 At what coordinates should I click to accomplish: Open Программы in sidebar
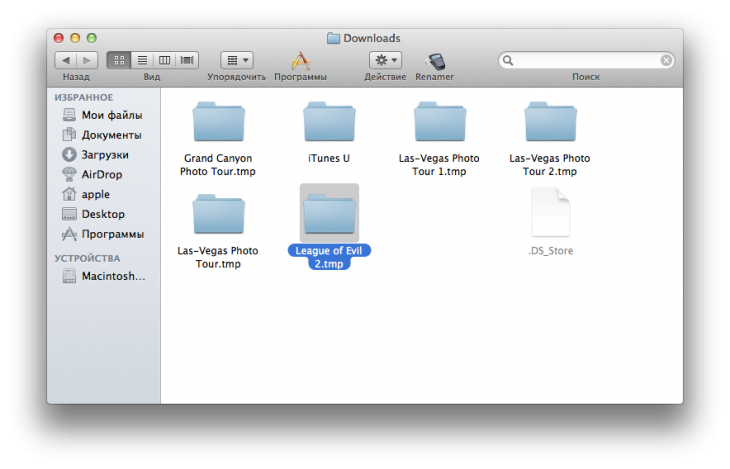(x=103, y=234)
